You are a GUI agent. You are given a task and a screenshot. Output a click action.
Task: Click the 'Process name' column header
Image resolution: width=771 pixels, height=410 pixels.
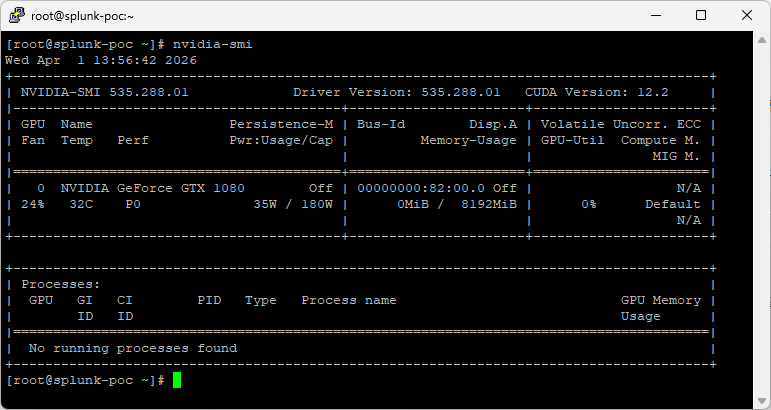click(349, 300)
